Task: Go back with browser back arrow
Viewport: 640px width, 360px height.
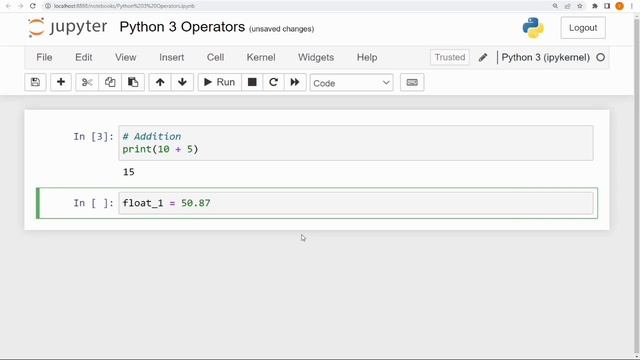Action: coord(8,6)
